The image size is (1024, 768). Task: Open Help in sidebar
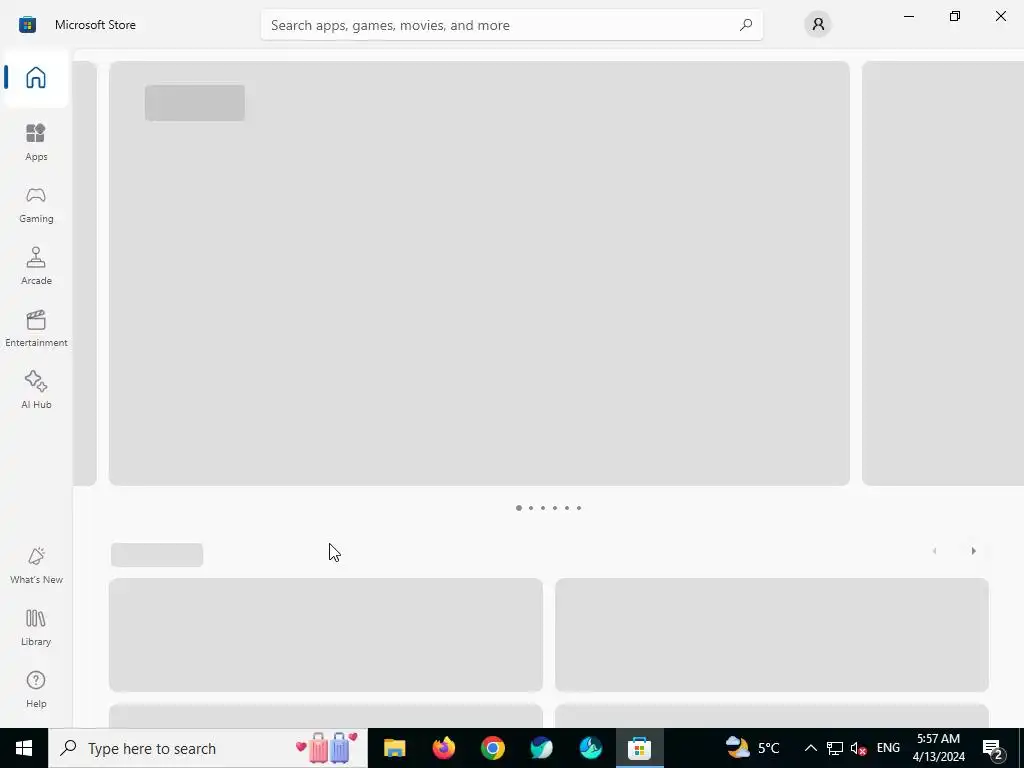[x=36, y=689]
